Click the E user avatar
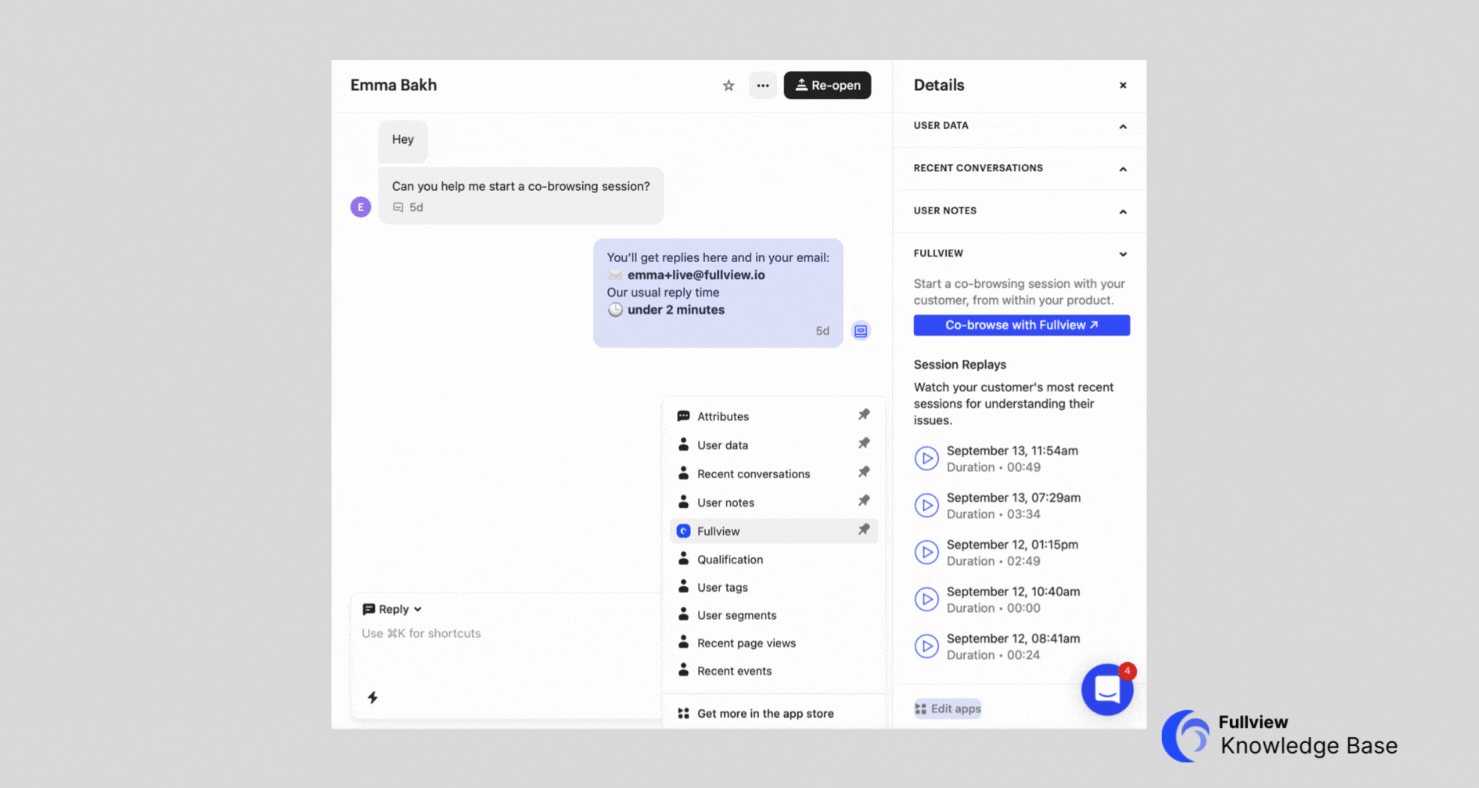The height and width of the screenshot is (788, 1479). coord(361,207)
